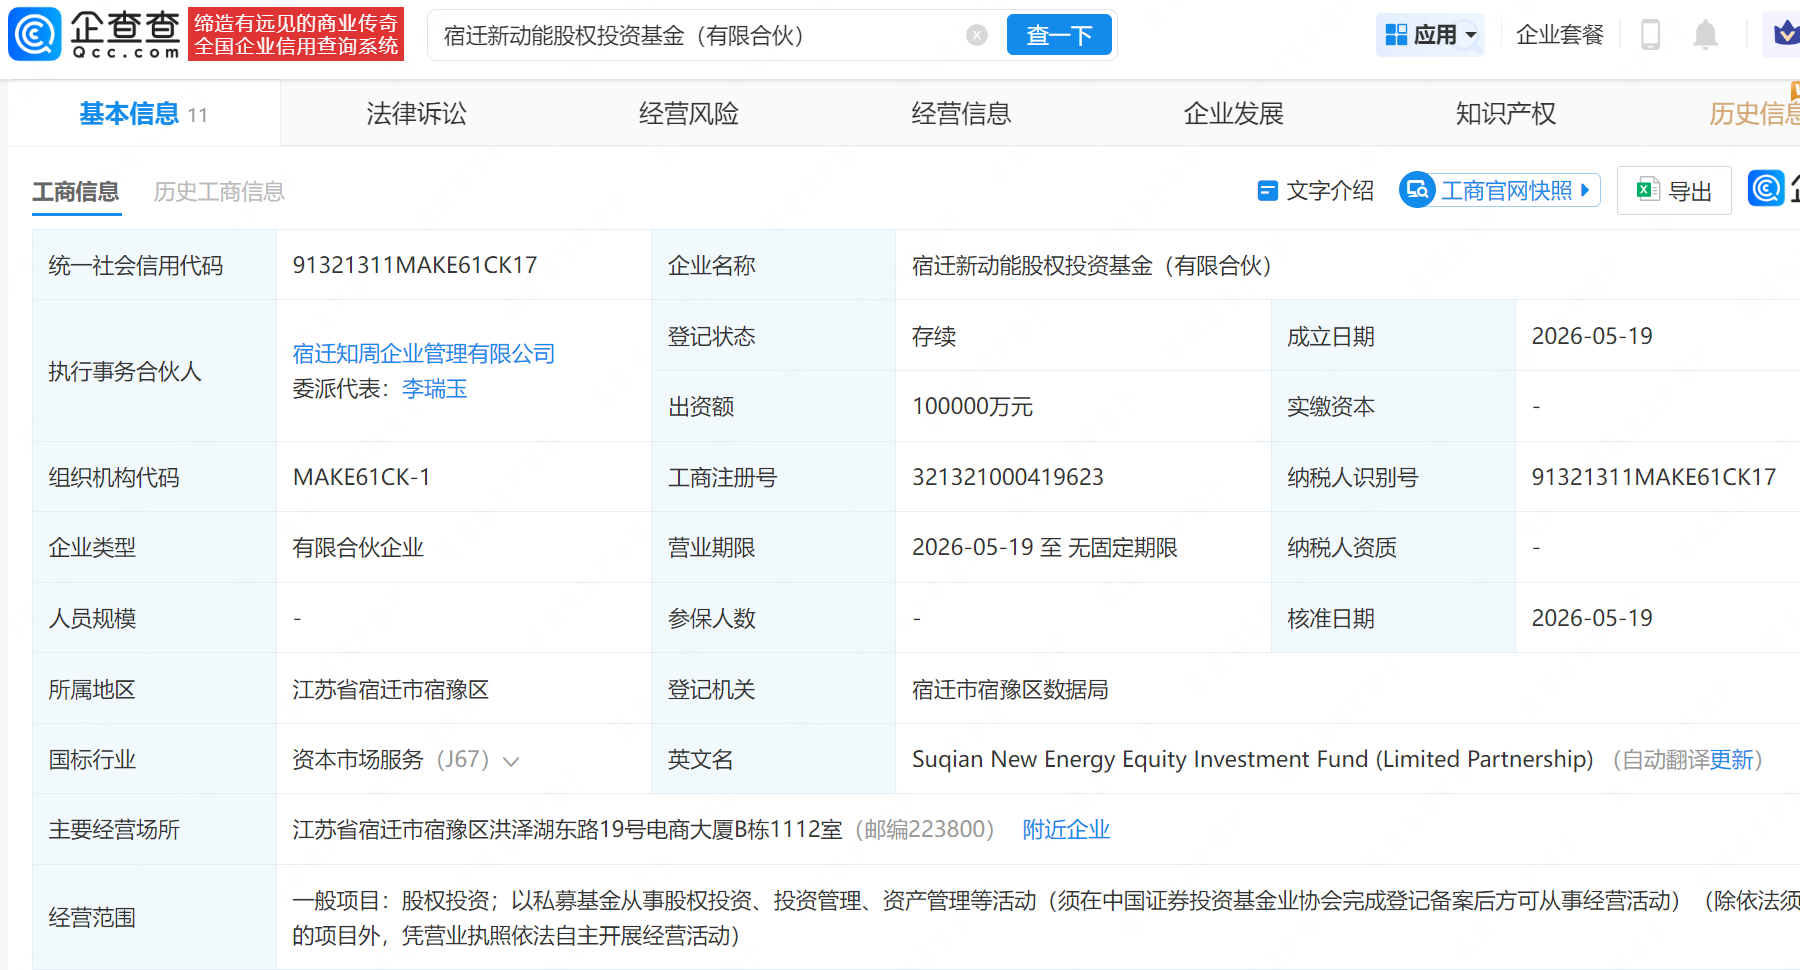Viewport: 1800px width, 970px height.
Task: Expand the 国标行业 chevron next to J67
Action: tap(511, 761)
